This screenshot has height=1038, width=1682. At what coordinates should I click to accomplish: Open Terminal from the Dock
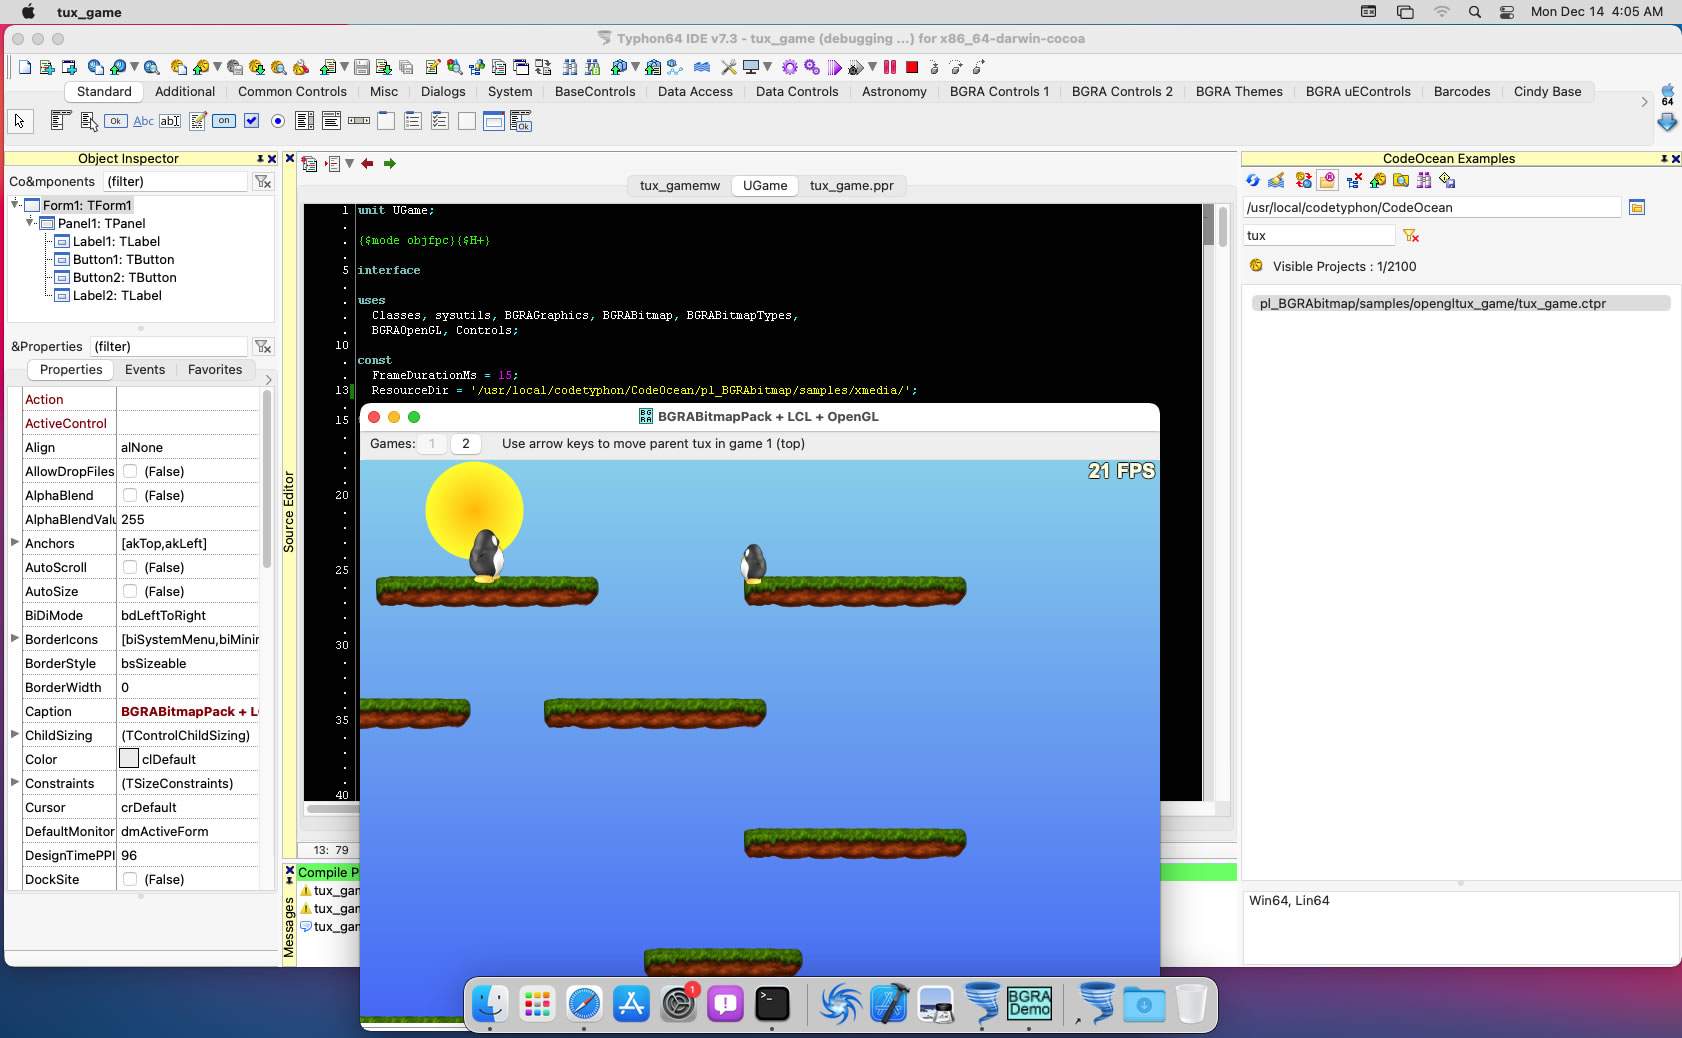click(x=772, y=1004)
